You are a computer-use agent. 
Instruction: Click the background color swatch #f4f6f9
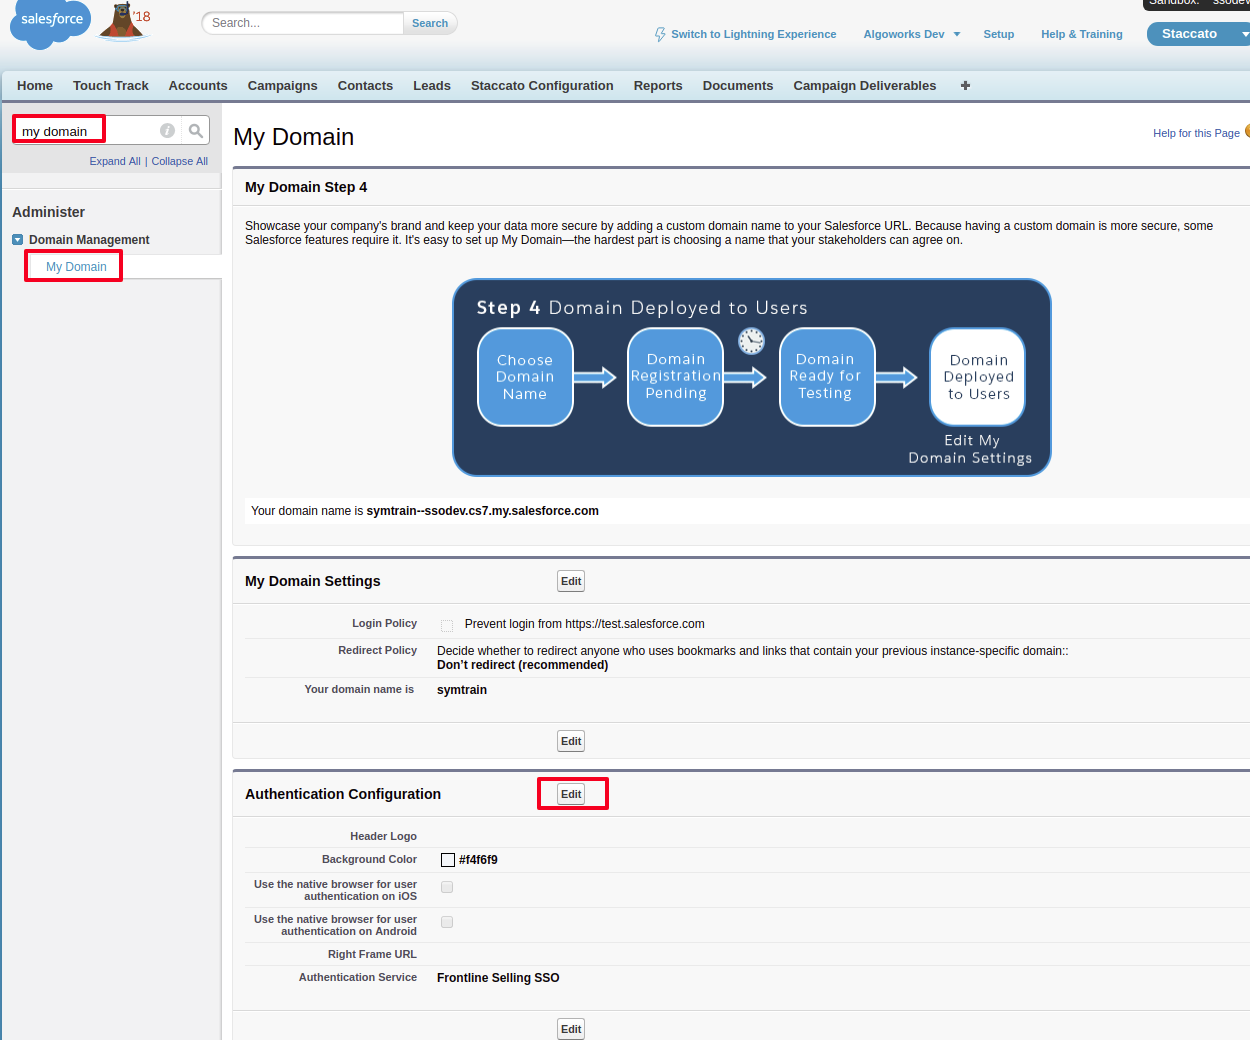pos(448,860)
